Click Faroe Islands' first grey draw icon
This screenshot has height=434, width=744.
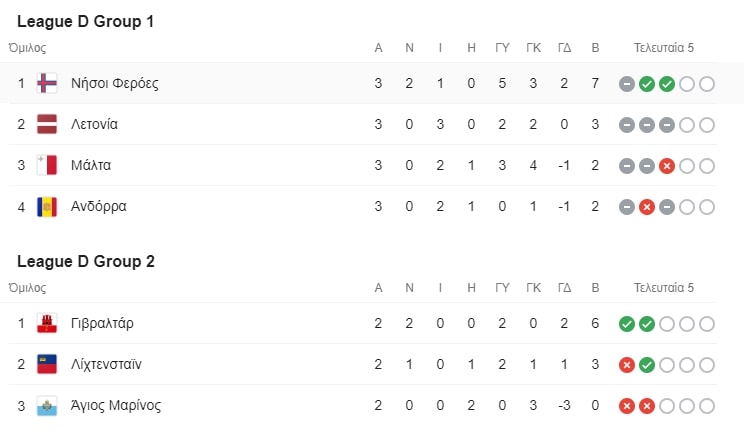[627, 84]
